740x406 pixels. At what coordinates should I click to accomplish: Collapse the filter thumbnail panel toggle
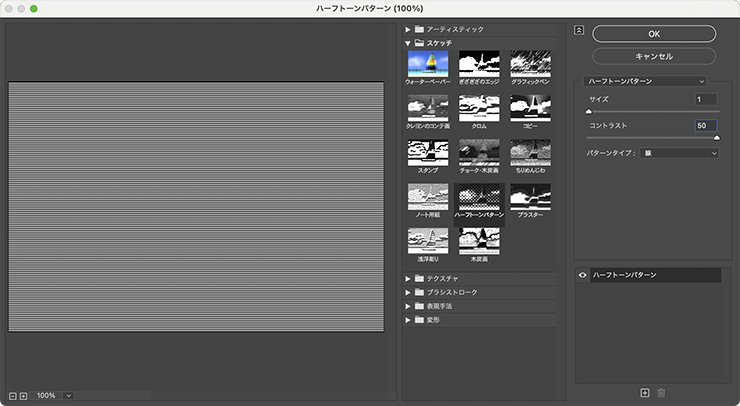pyautogui.click(x=579, y=30)
